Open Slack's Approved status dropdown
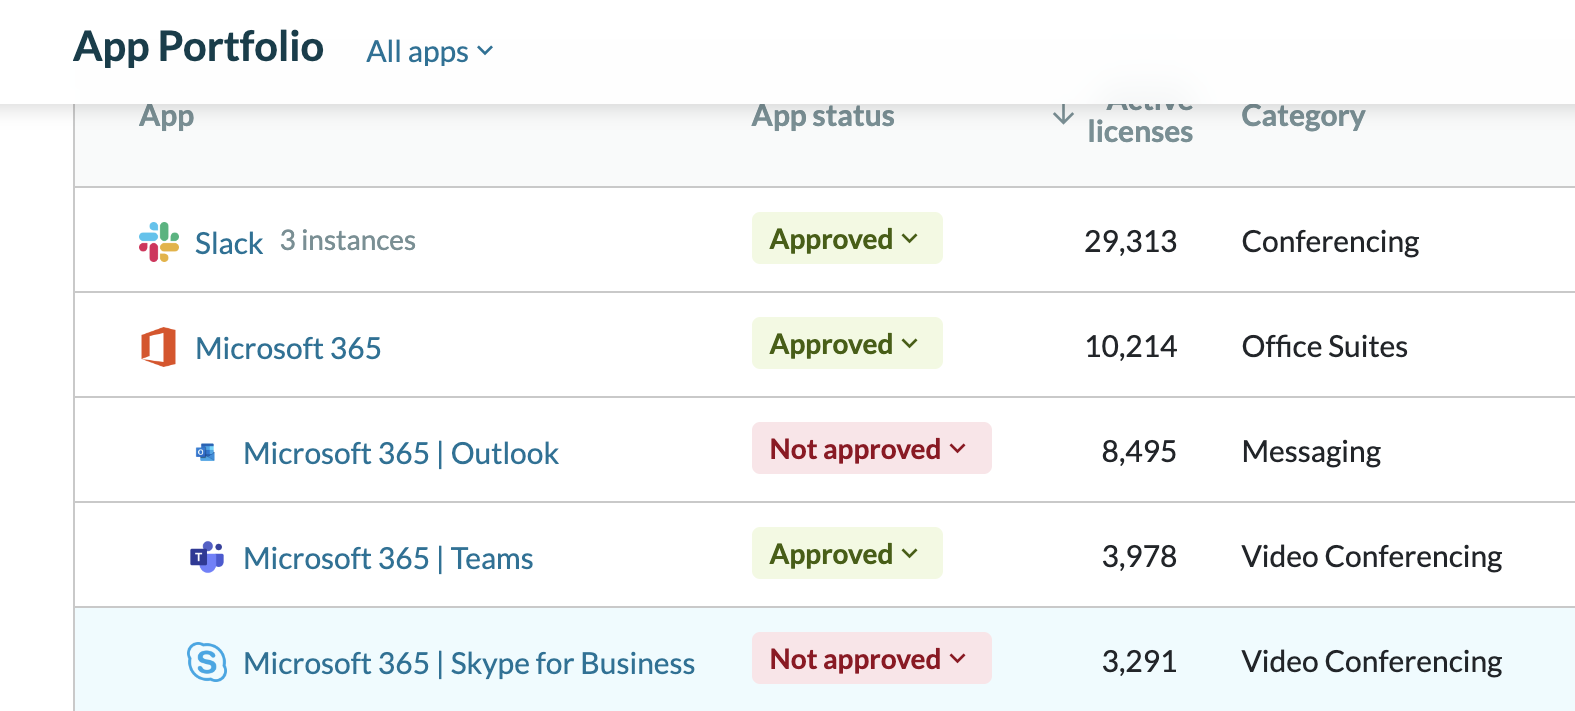The image size is (1575, 711). coord(846,239)
